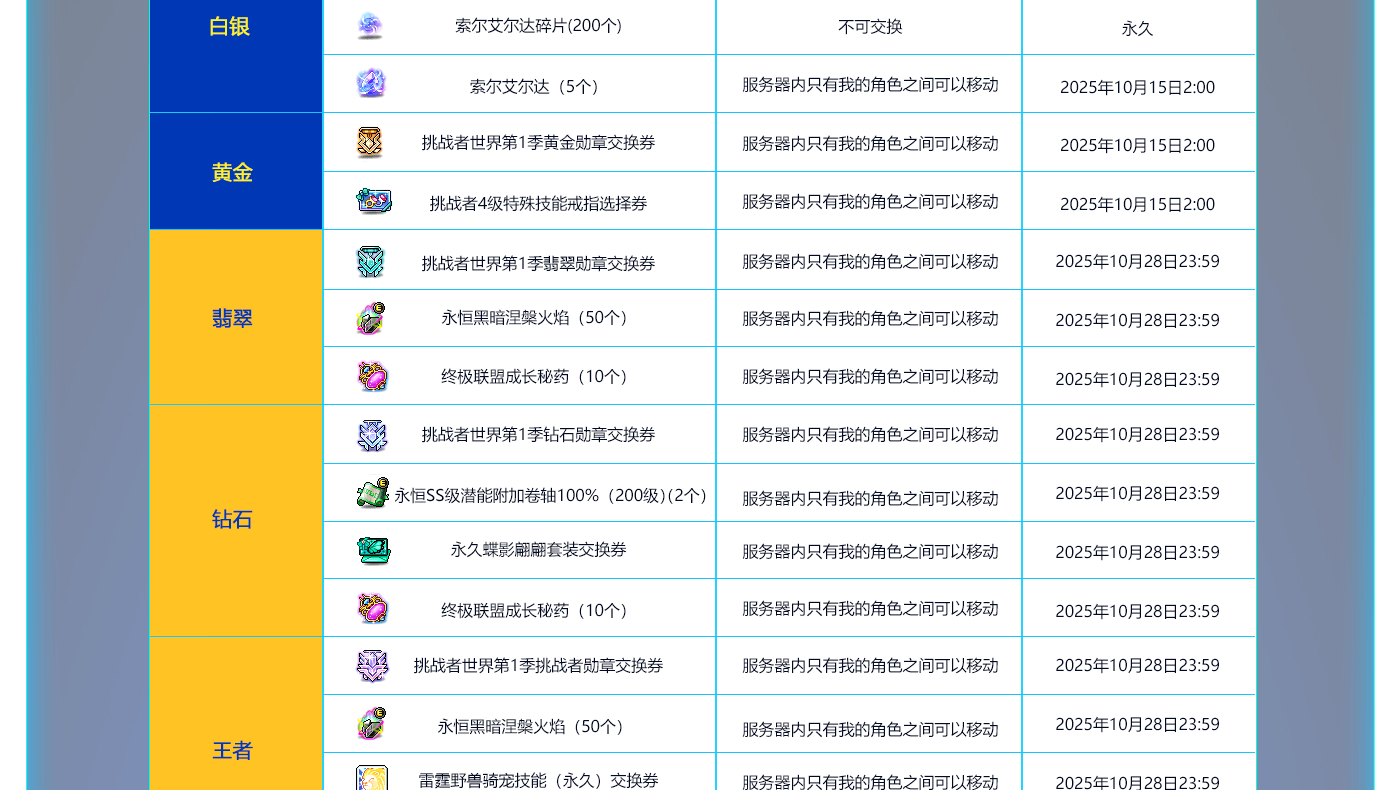The image size is (1400, 790).
Task: Click the trade restriction cell in the 黄金勋章交换券 row
Action: 869,142
